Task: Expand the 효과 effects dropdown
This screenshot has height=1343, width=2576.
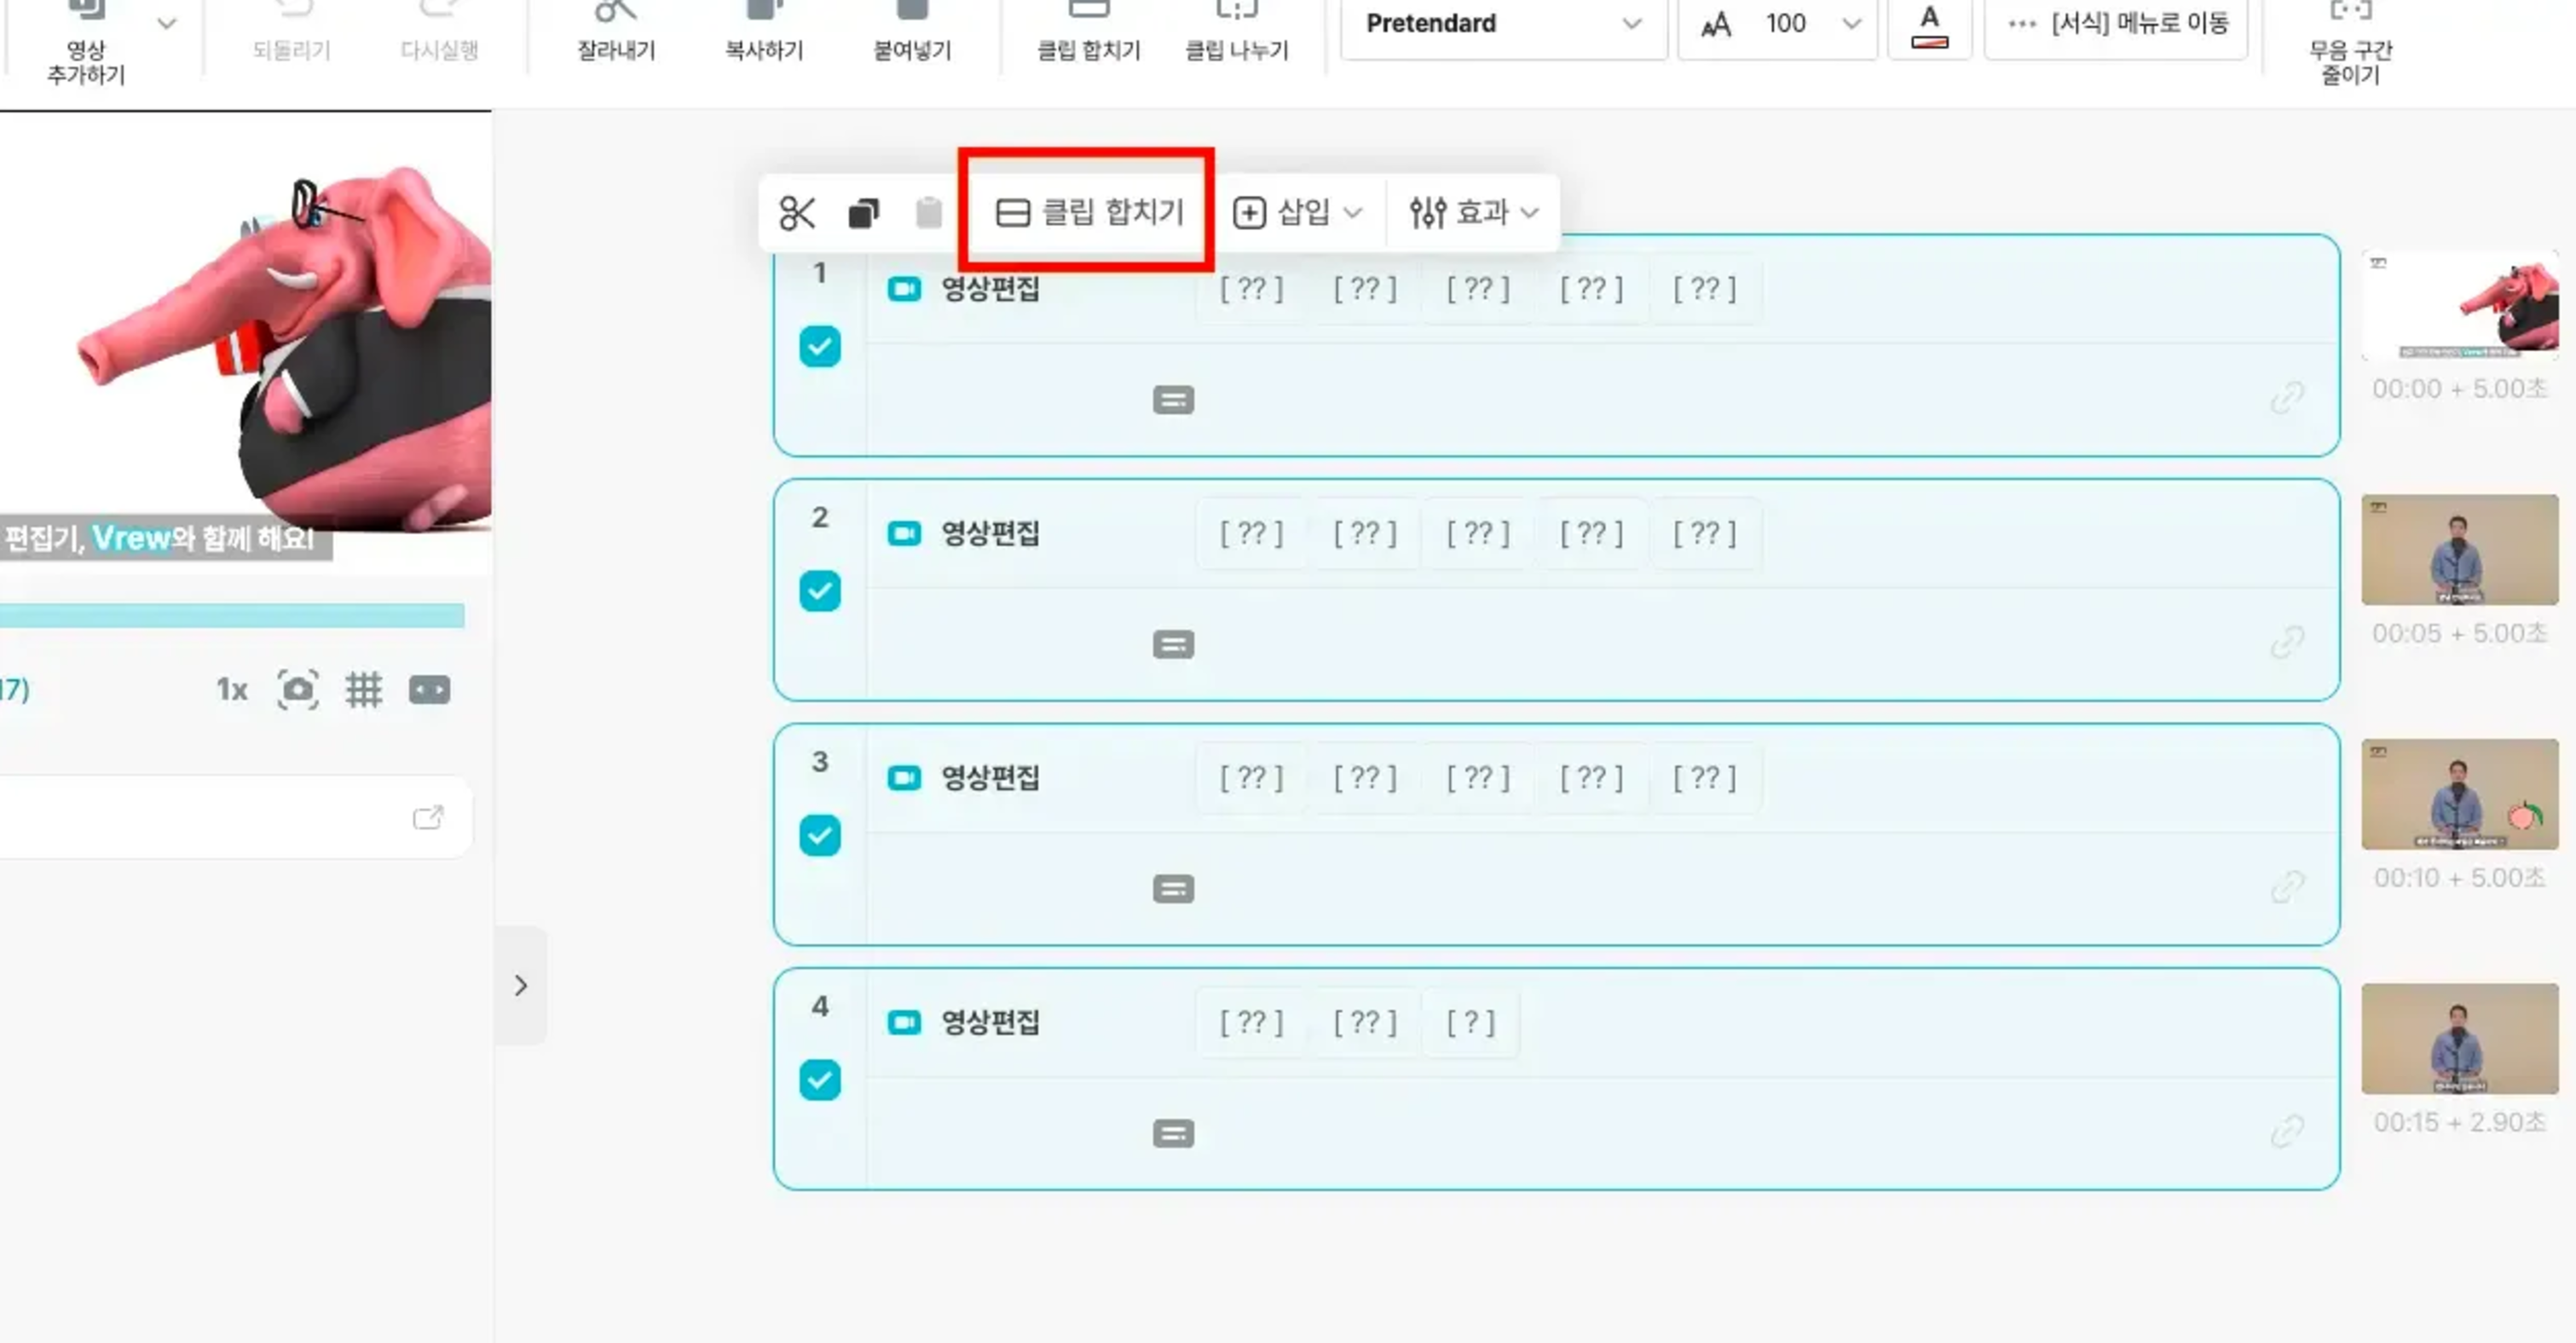Action: pos(1473,213)
